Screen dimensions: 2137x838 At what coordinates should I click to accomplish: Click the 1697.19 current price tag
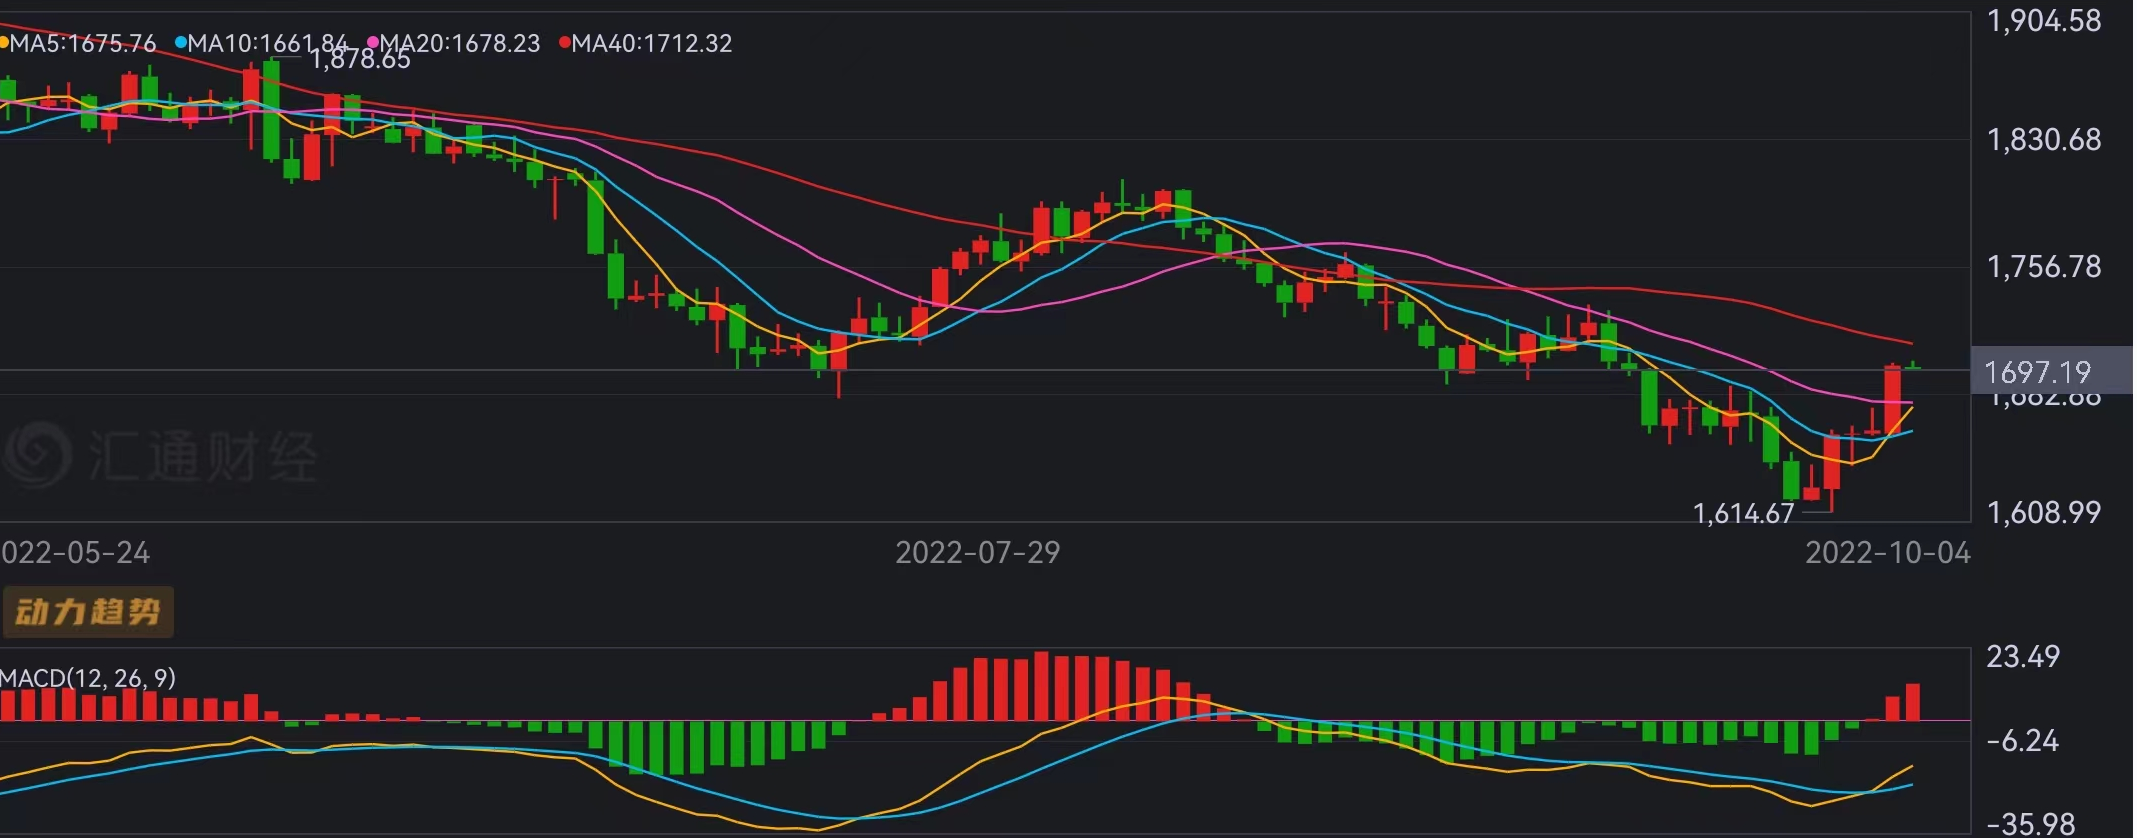coord(2037,372)
